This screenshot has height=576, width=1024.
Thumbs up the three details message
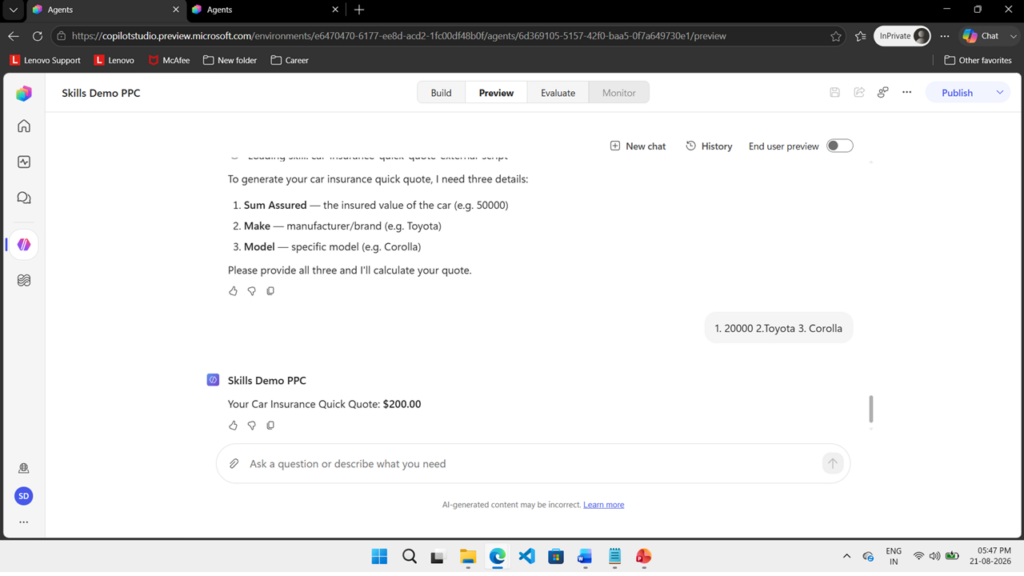pos(233,291)
